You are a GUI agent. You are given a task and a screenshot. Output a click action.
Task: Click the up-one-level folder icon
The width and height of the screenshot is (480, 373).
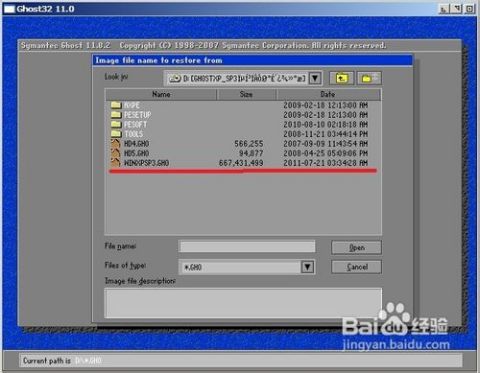point(342,78)
